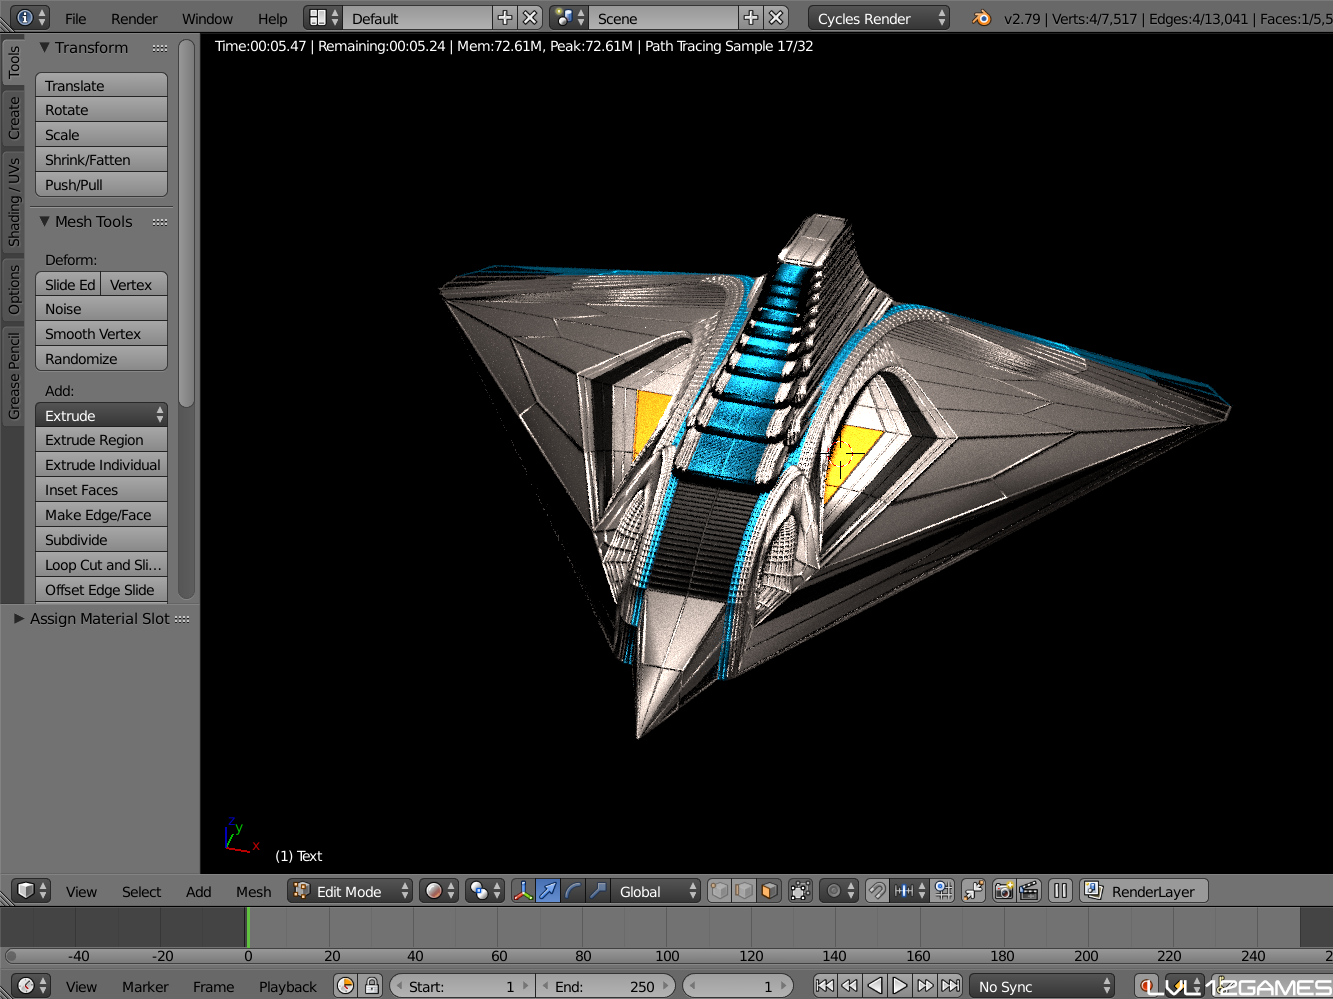Click the Subdivide button

101,540
